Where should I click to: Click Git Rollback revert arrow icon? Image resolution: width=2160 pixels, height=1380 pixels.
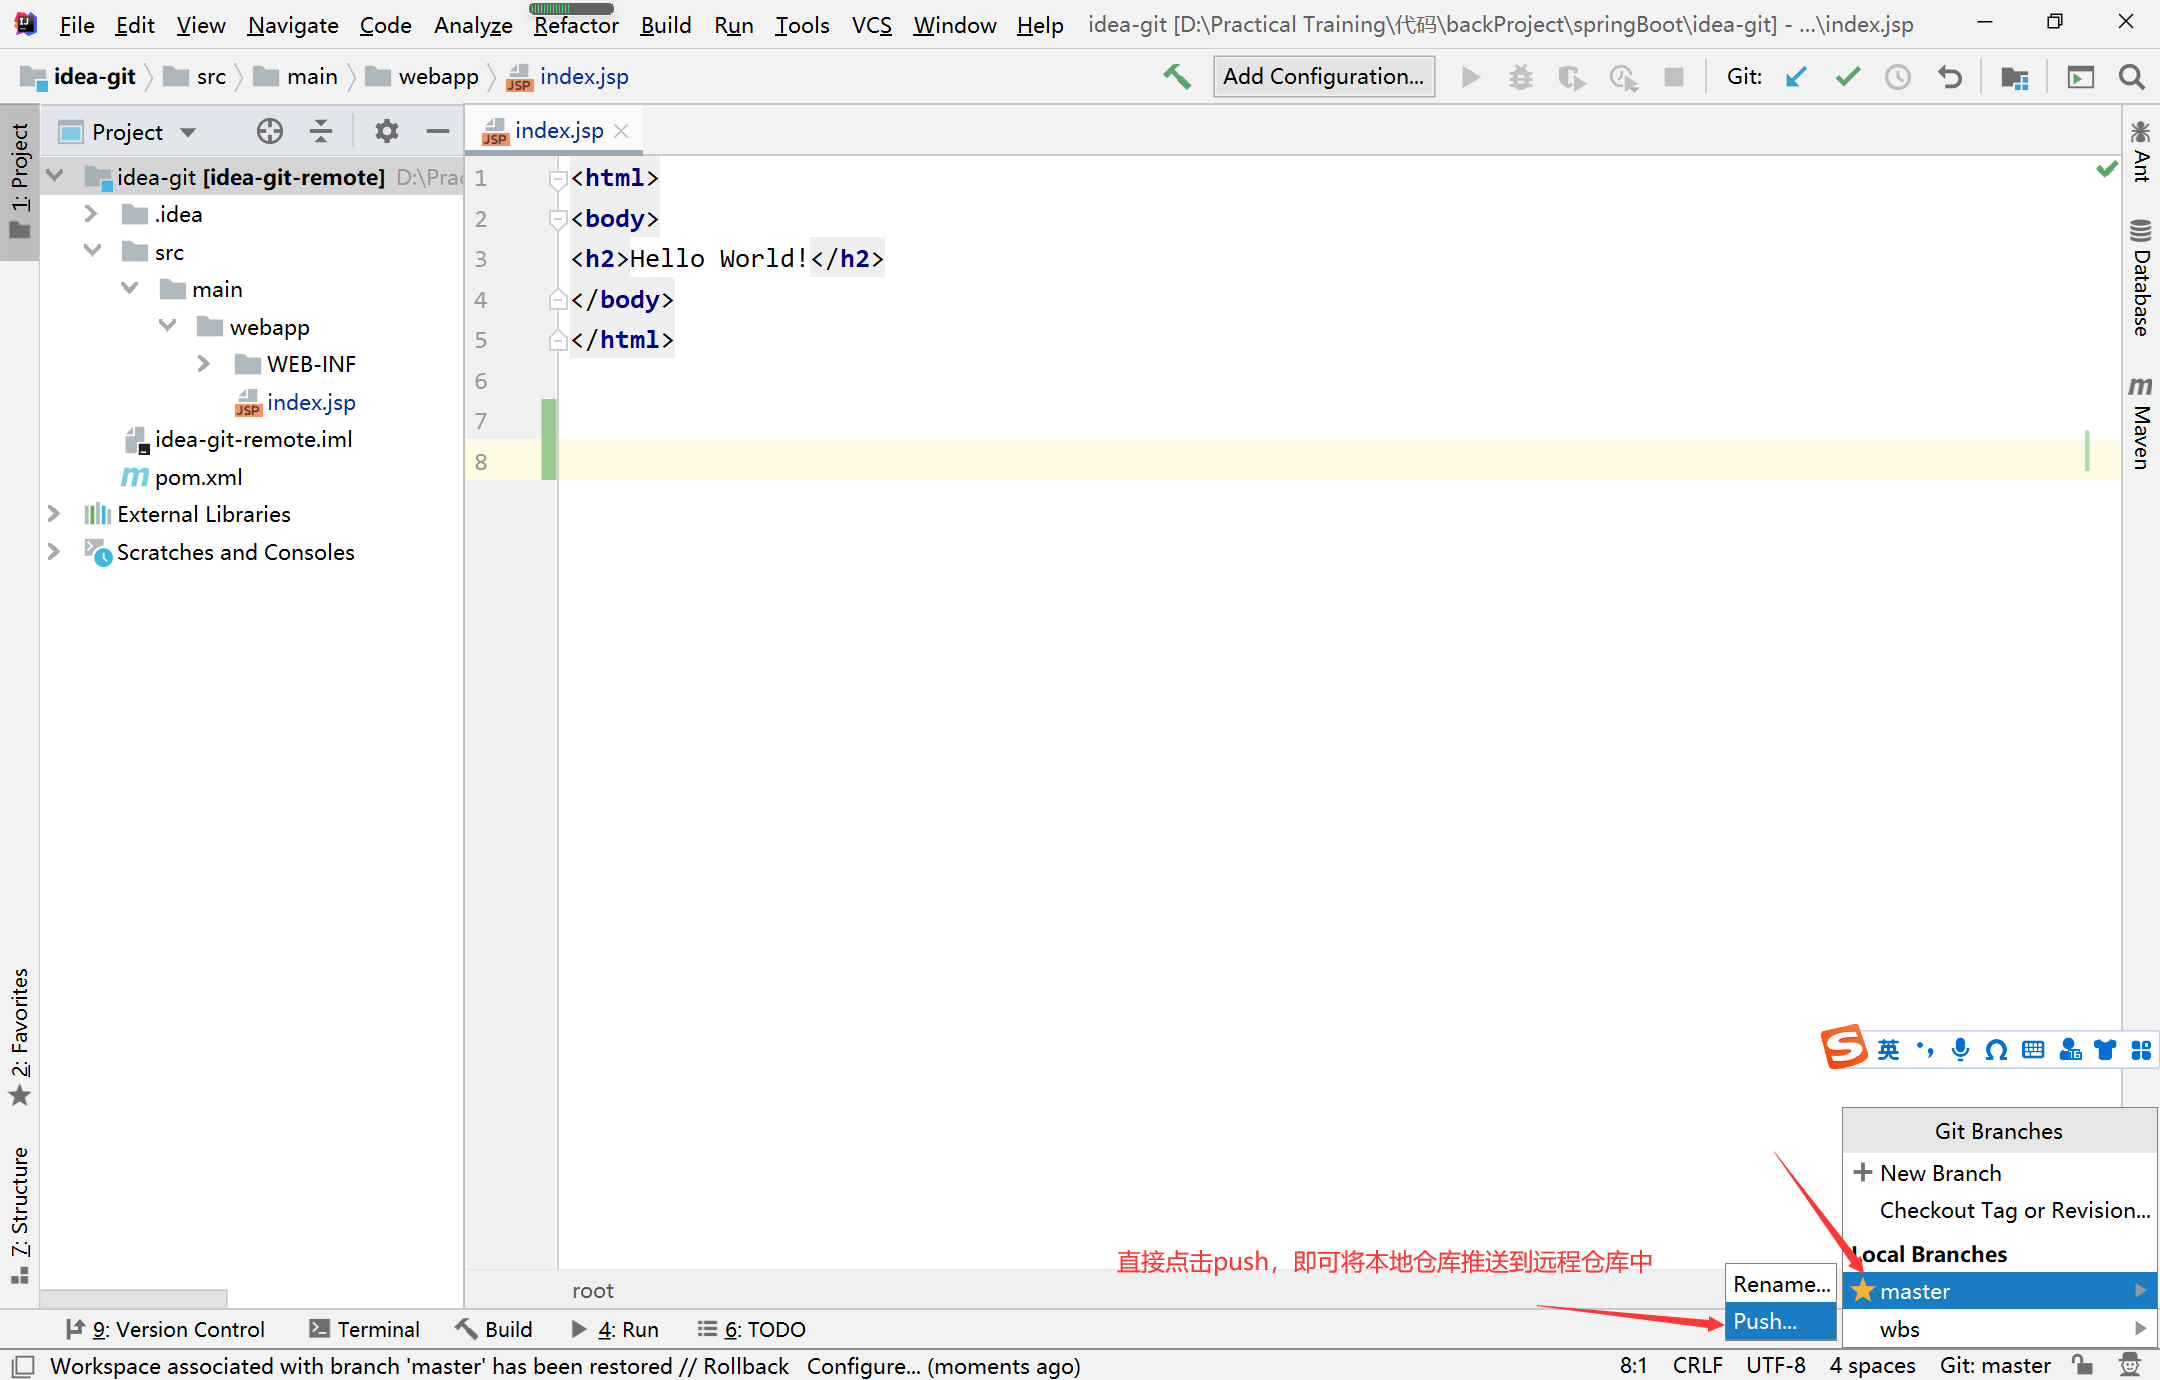(x=1949, y=77)
